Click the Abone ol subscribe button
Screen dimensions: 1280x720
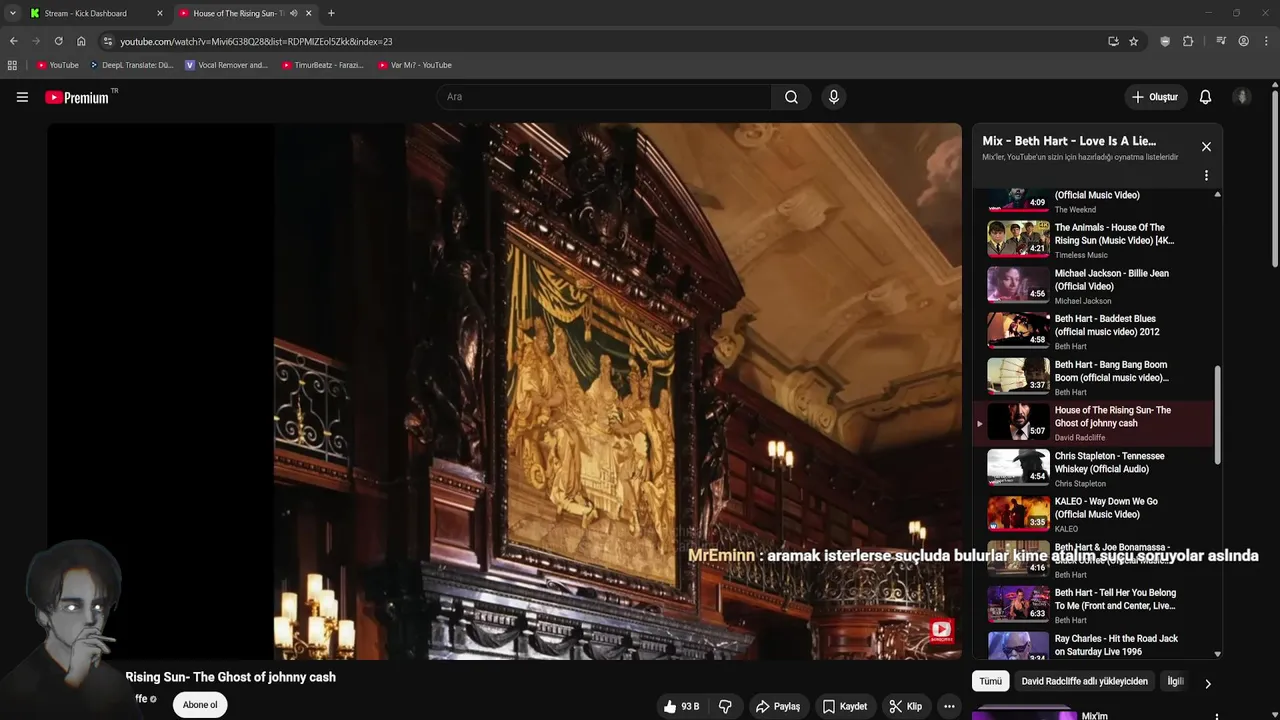[x=200, y=705]
